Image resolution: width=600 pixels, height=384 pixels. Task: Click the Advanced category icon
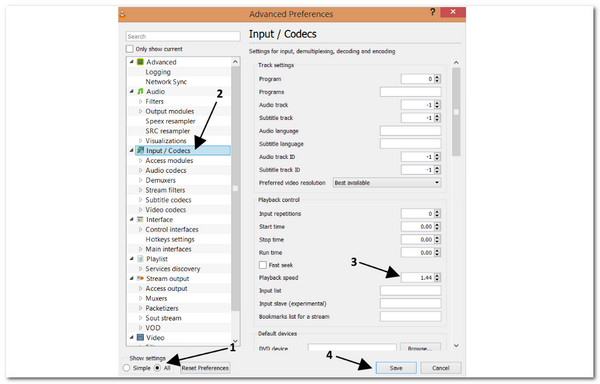[140, 62]
